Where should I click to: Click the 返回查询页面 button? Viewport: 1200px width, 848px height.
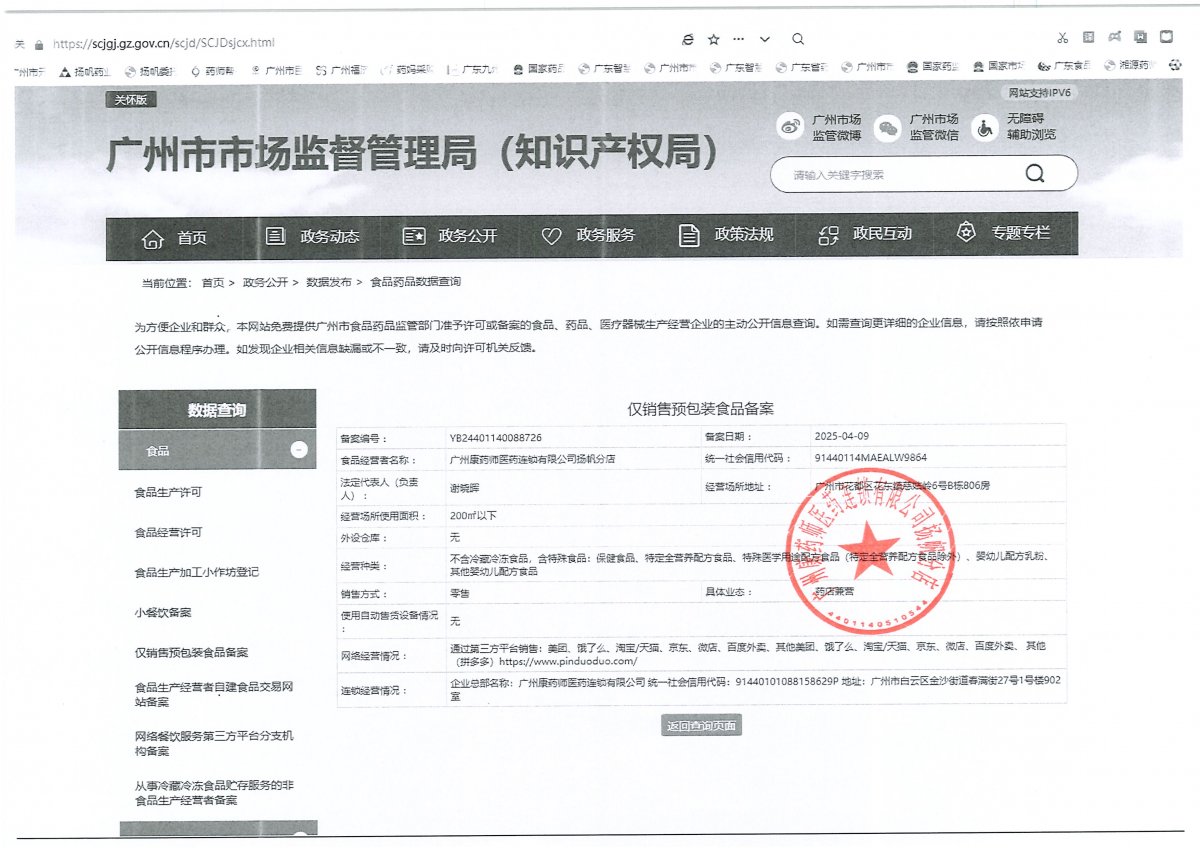(702, 726)
